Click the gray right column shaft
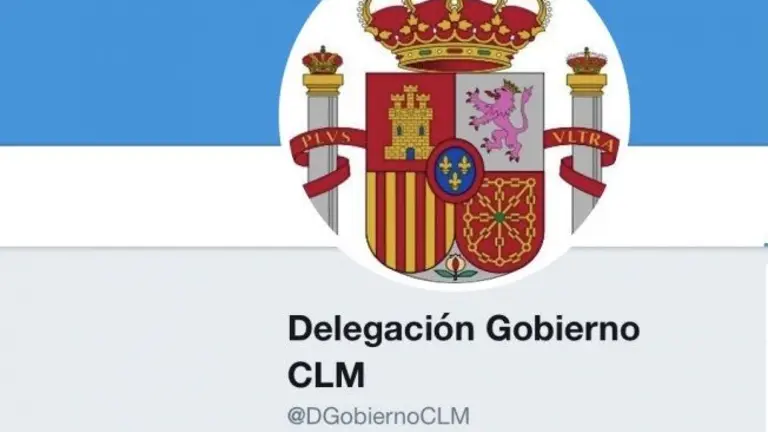This screenshot has width=768, height=432. point(586,162)
